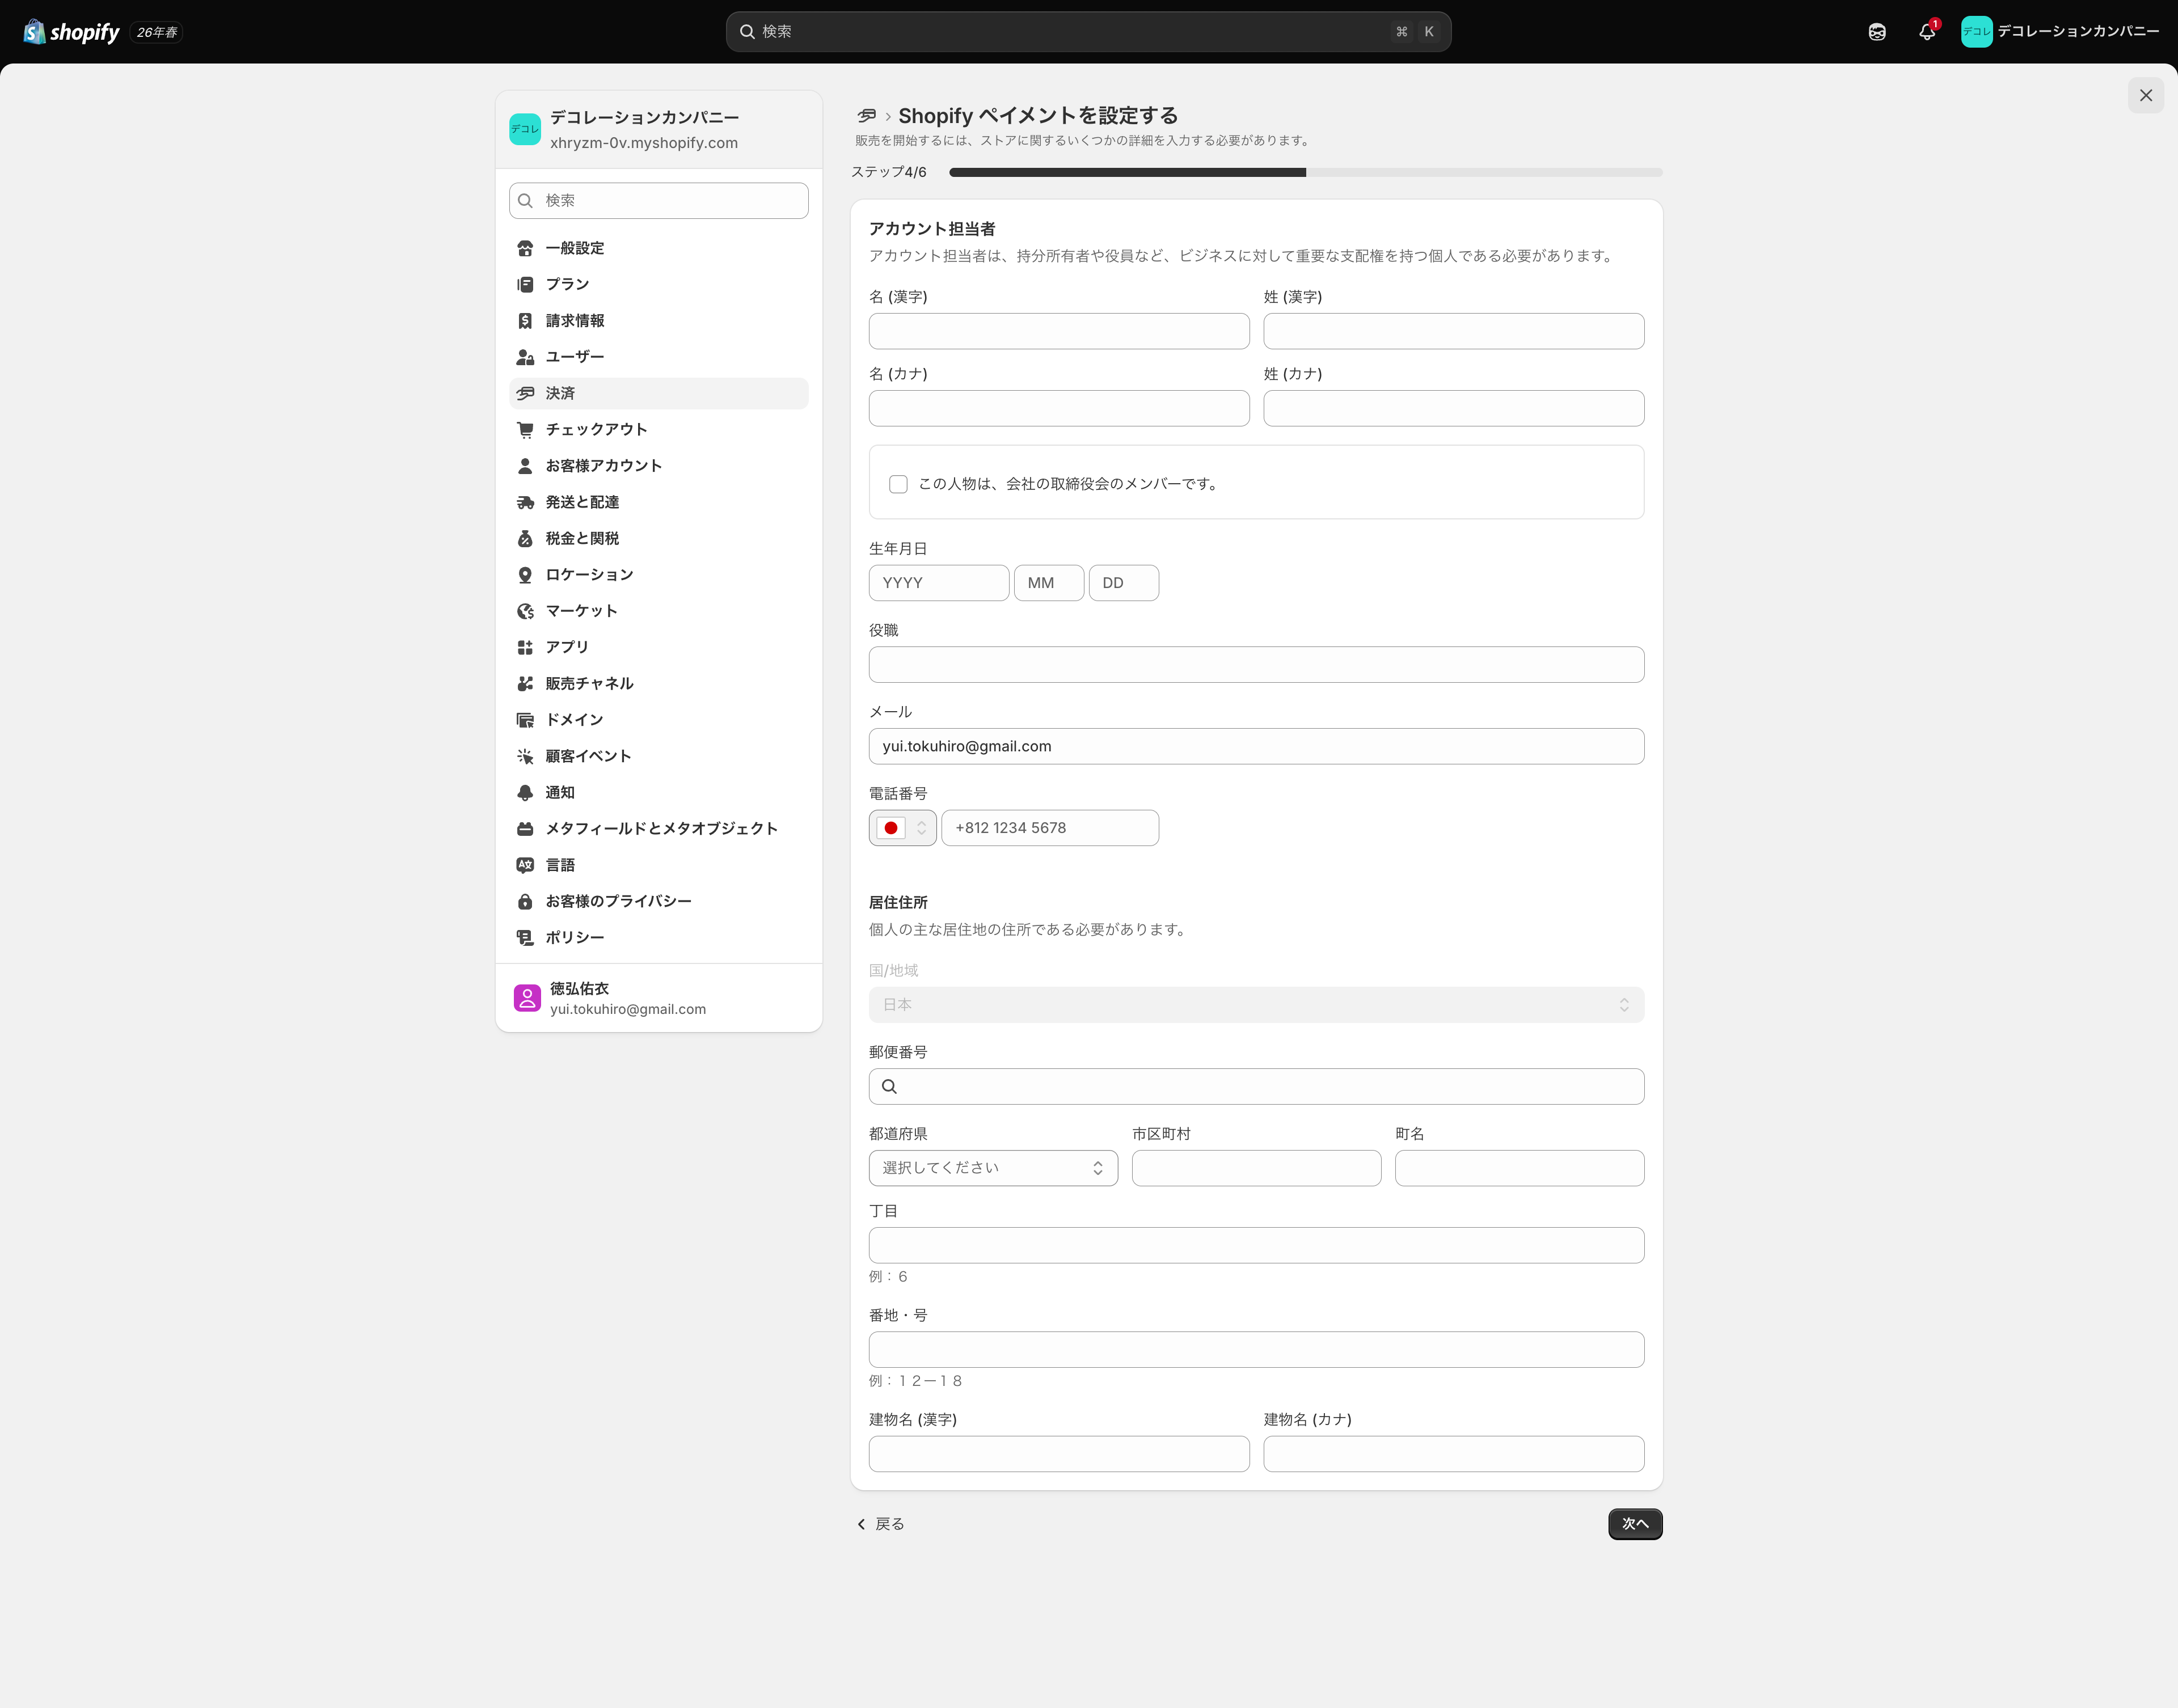This screenshot has height=1708, width=2178.
Task: Open 販売チャネル settings menu item
Action: (658, 684)
